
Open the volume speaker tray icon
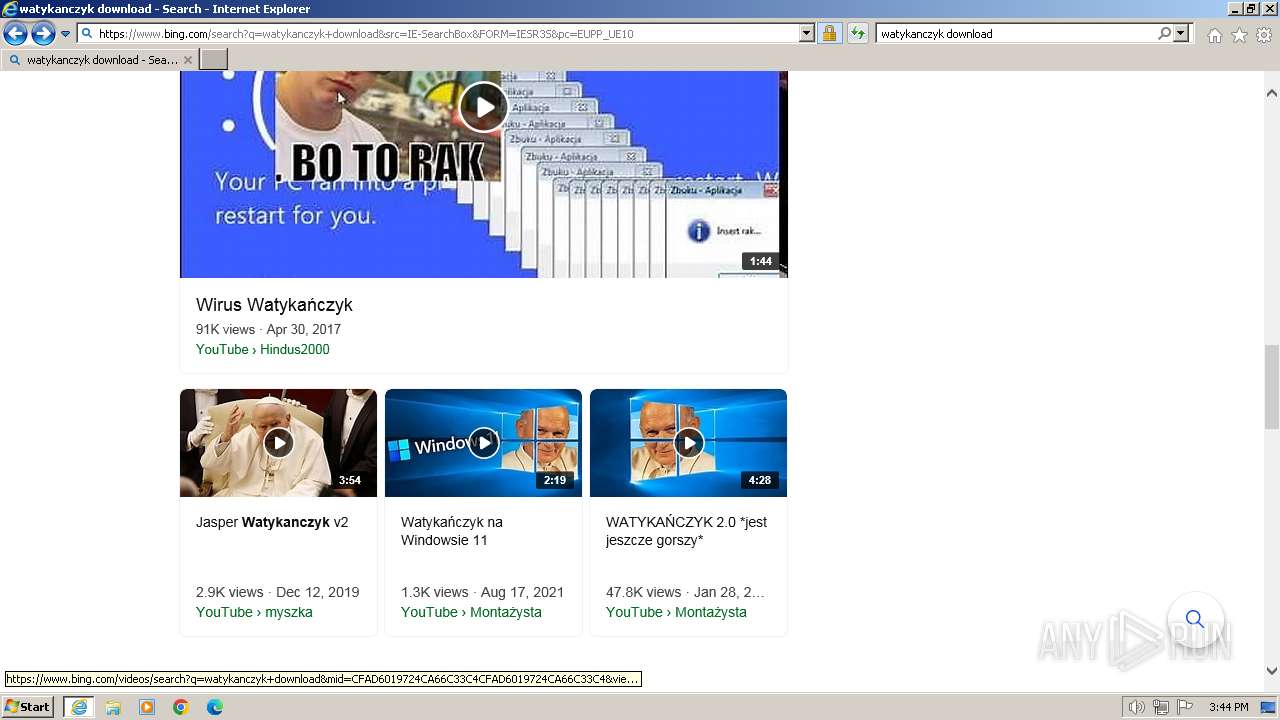(x=1137, y=707)
